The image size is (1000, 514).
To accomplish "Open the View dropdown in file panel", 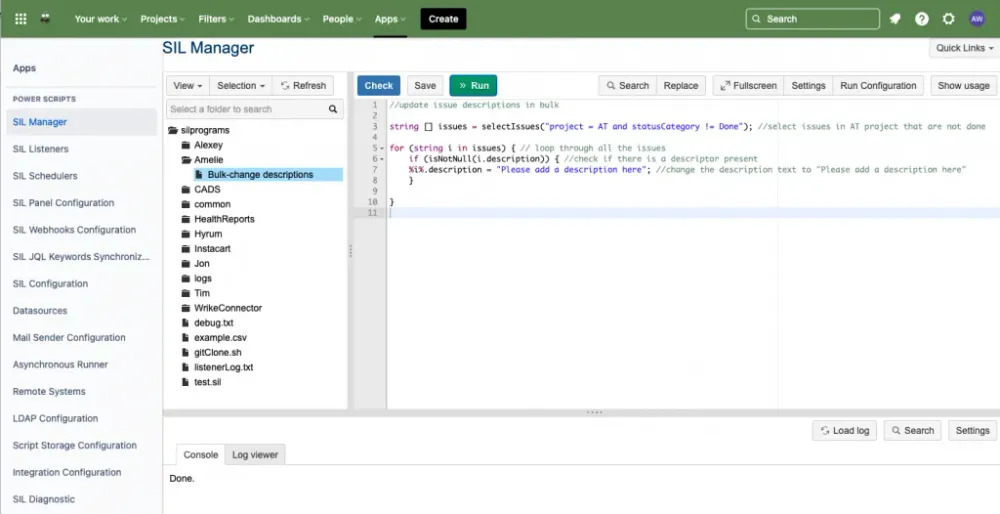I will [188, 85].
